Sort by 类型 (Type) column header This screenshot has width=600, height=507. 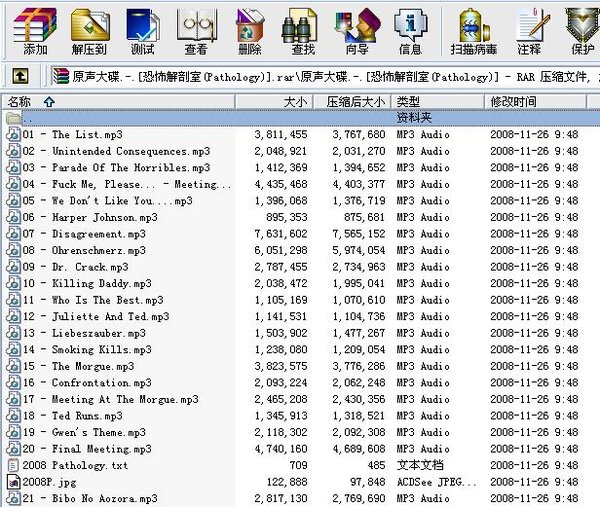tap(438, 102)
